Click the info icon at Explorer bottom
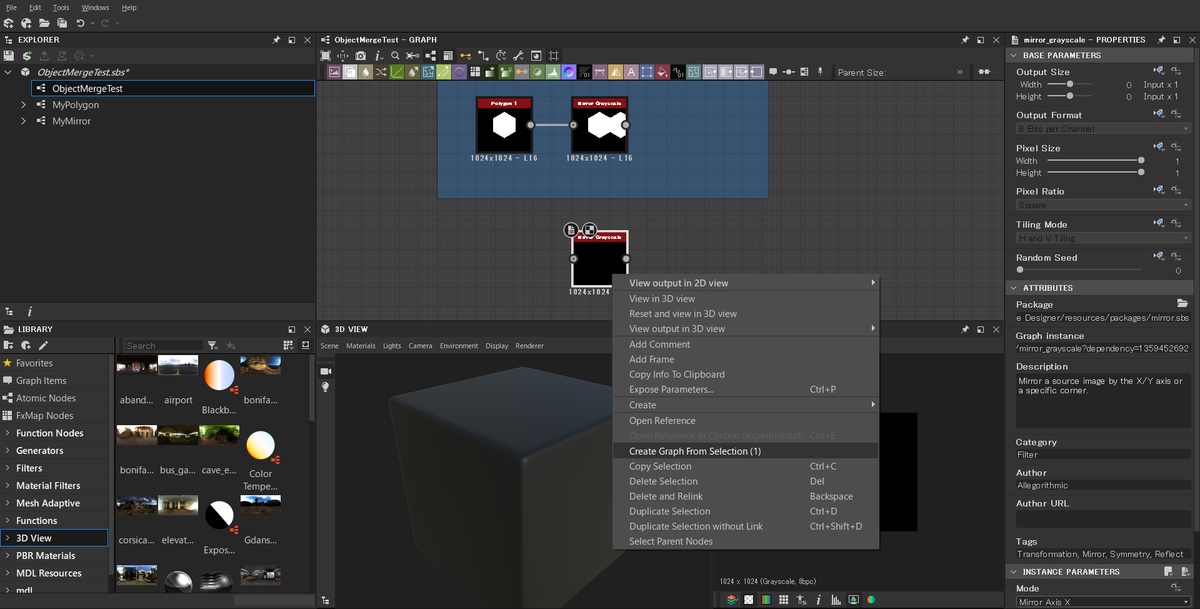Image resolution: width=1200 pixels, height=609 pixels. coord(29,312)
